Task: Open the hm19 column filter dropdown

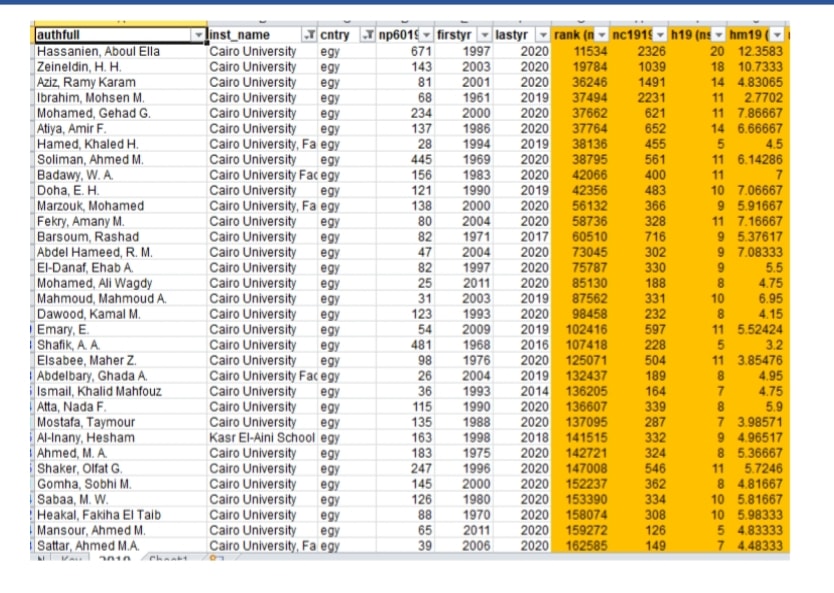Action: 777,35
